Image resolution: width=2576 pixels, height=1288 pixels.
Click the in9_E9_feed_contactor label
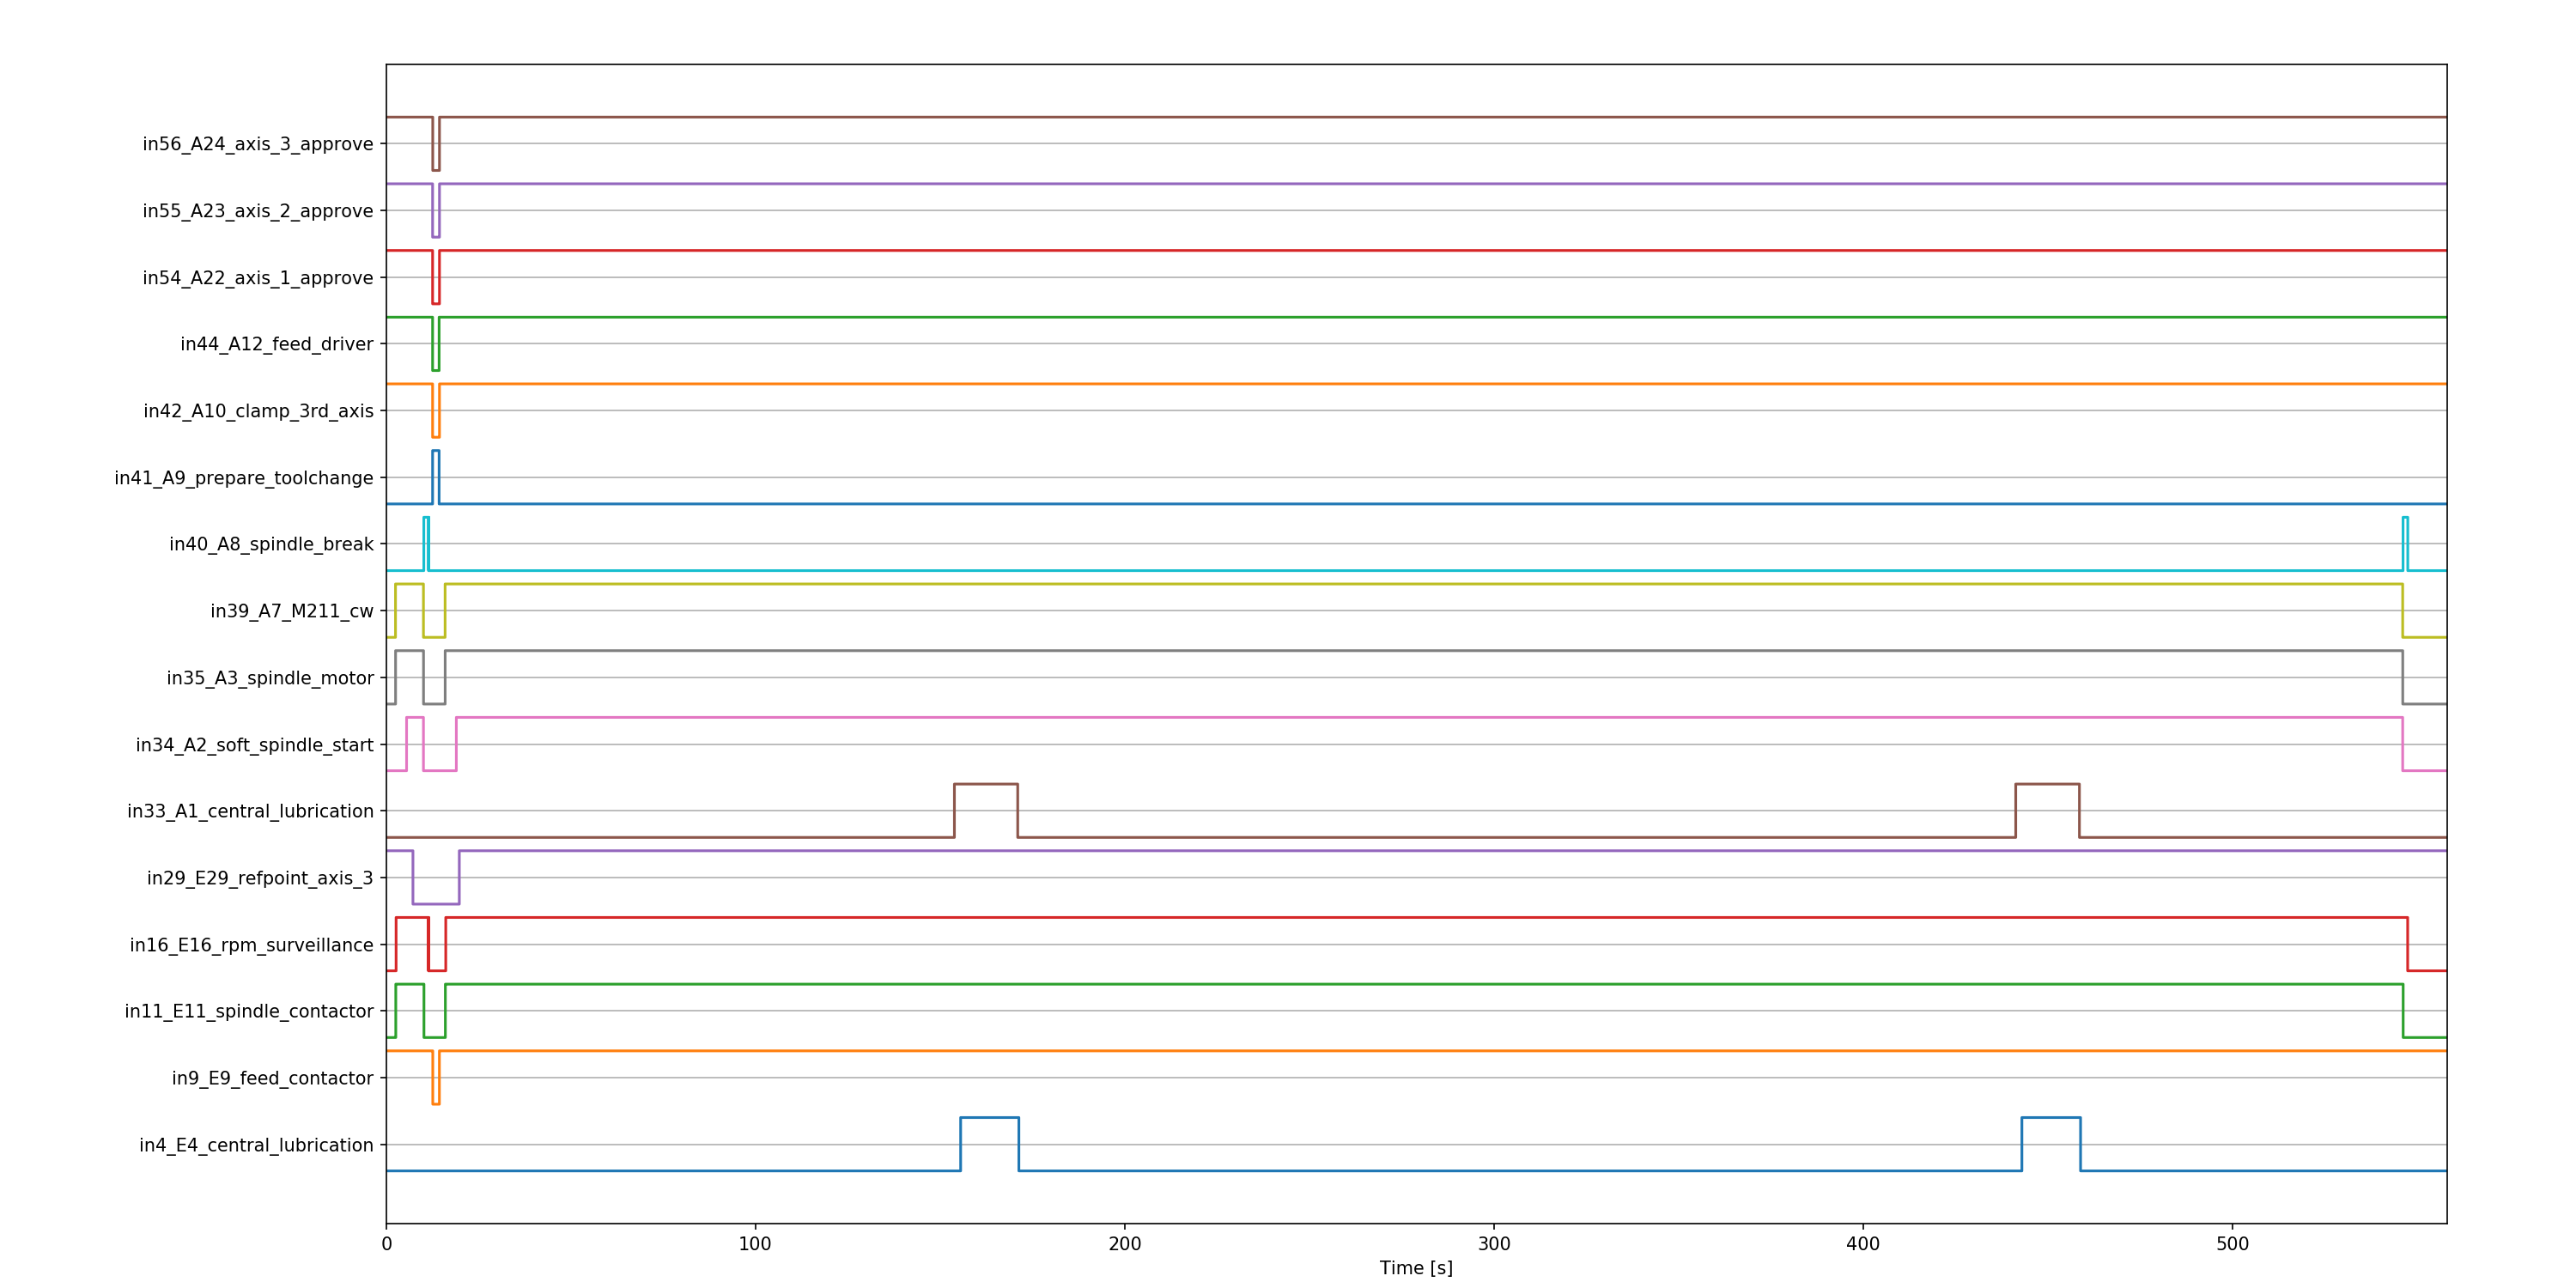(x=273, y=1078)
